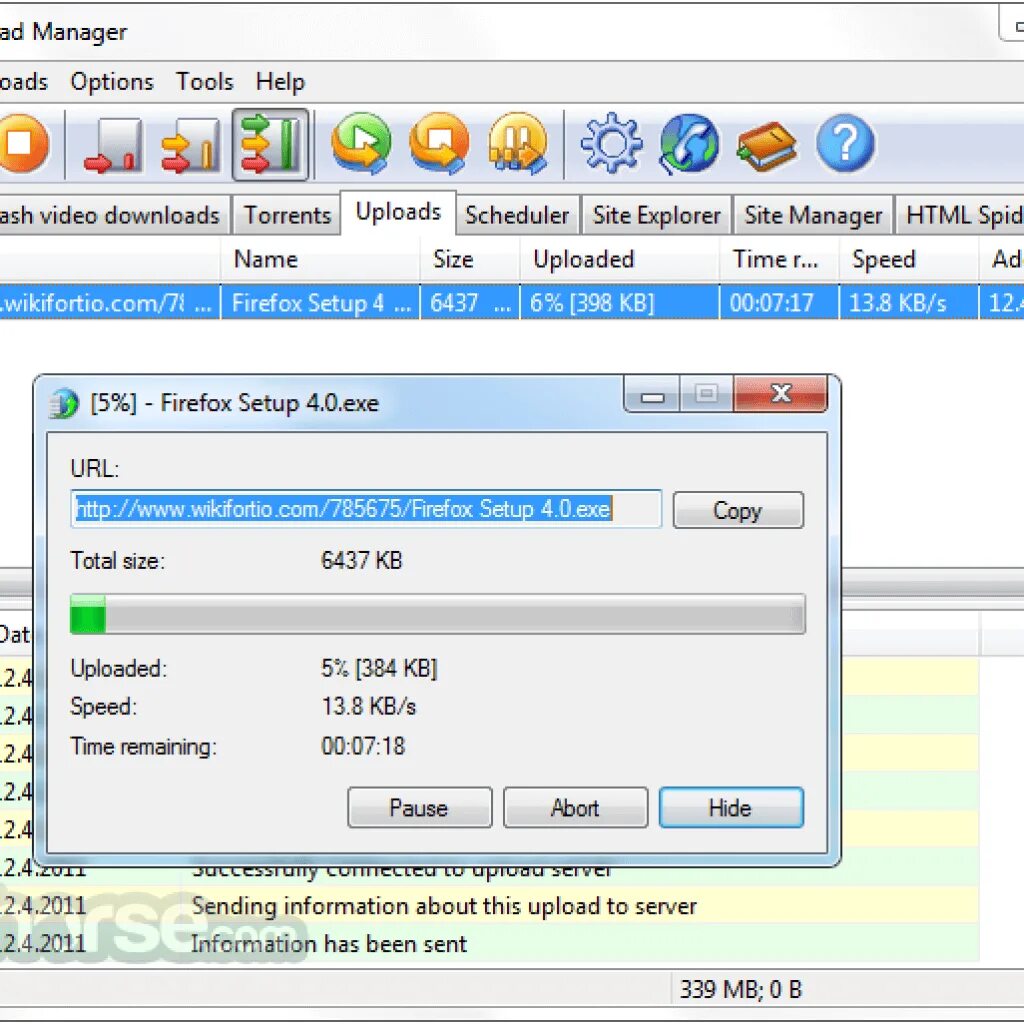Sort uploads by Name column header

[x=320, y=259]
